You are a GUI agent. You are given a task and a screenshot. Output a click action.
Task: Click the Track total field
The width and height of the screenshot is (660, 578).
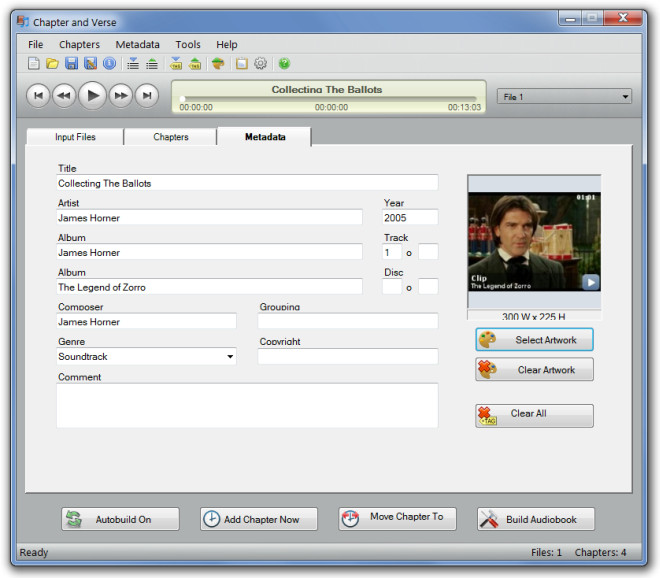click(428, 253)
